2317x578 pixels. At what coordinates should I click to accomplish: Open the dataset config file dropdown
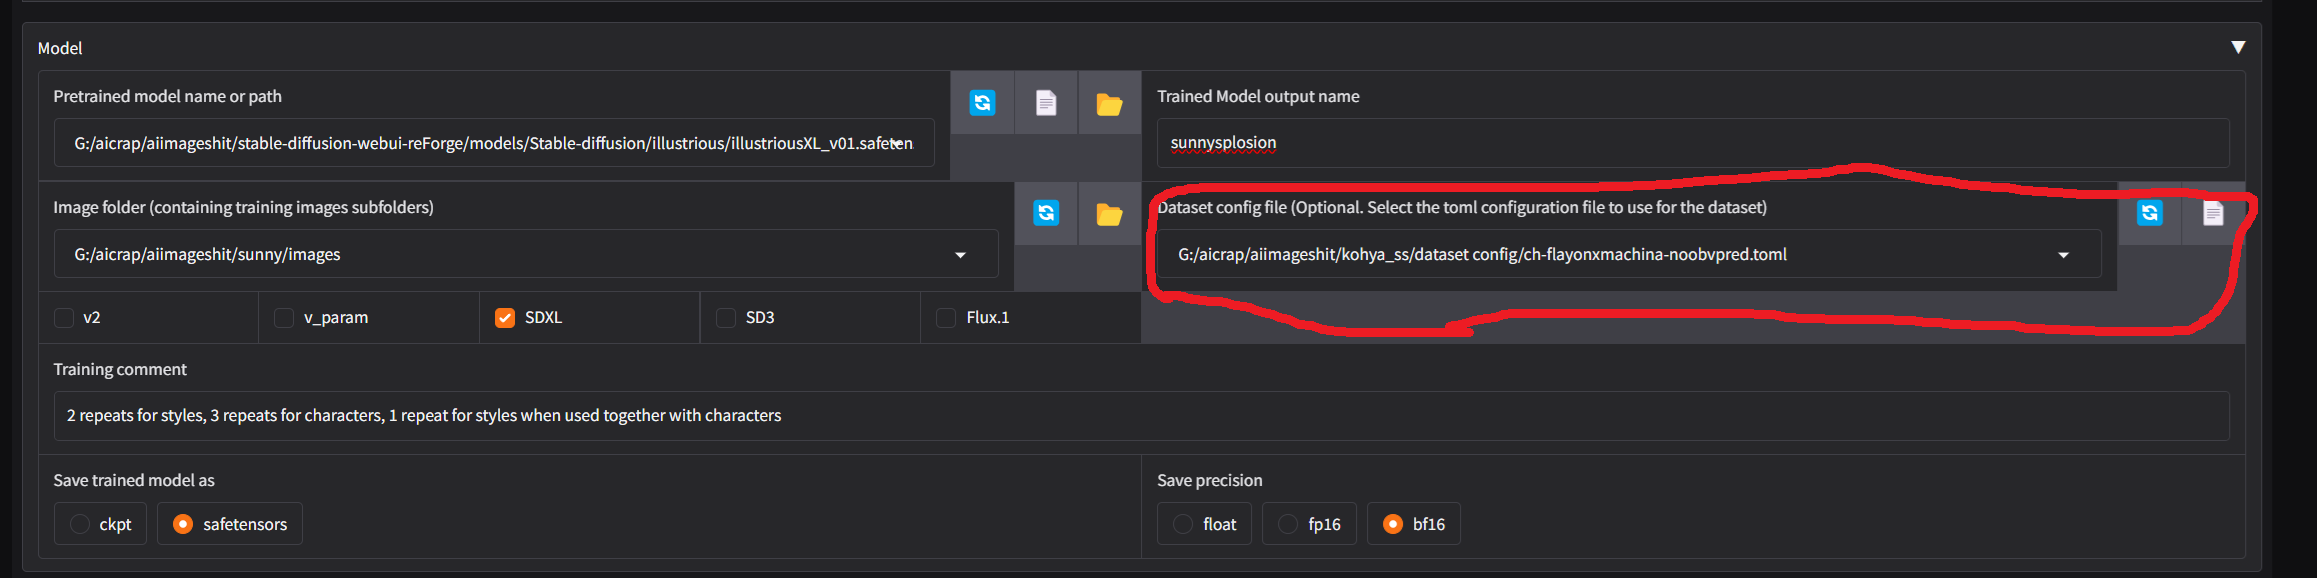click(2063, 255)
